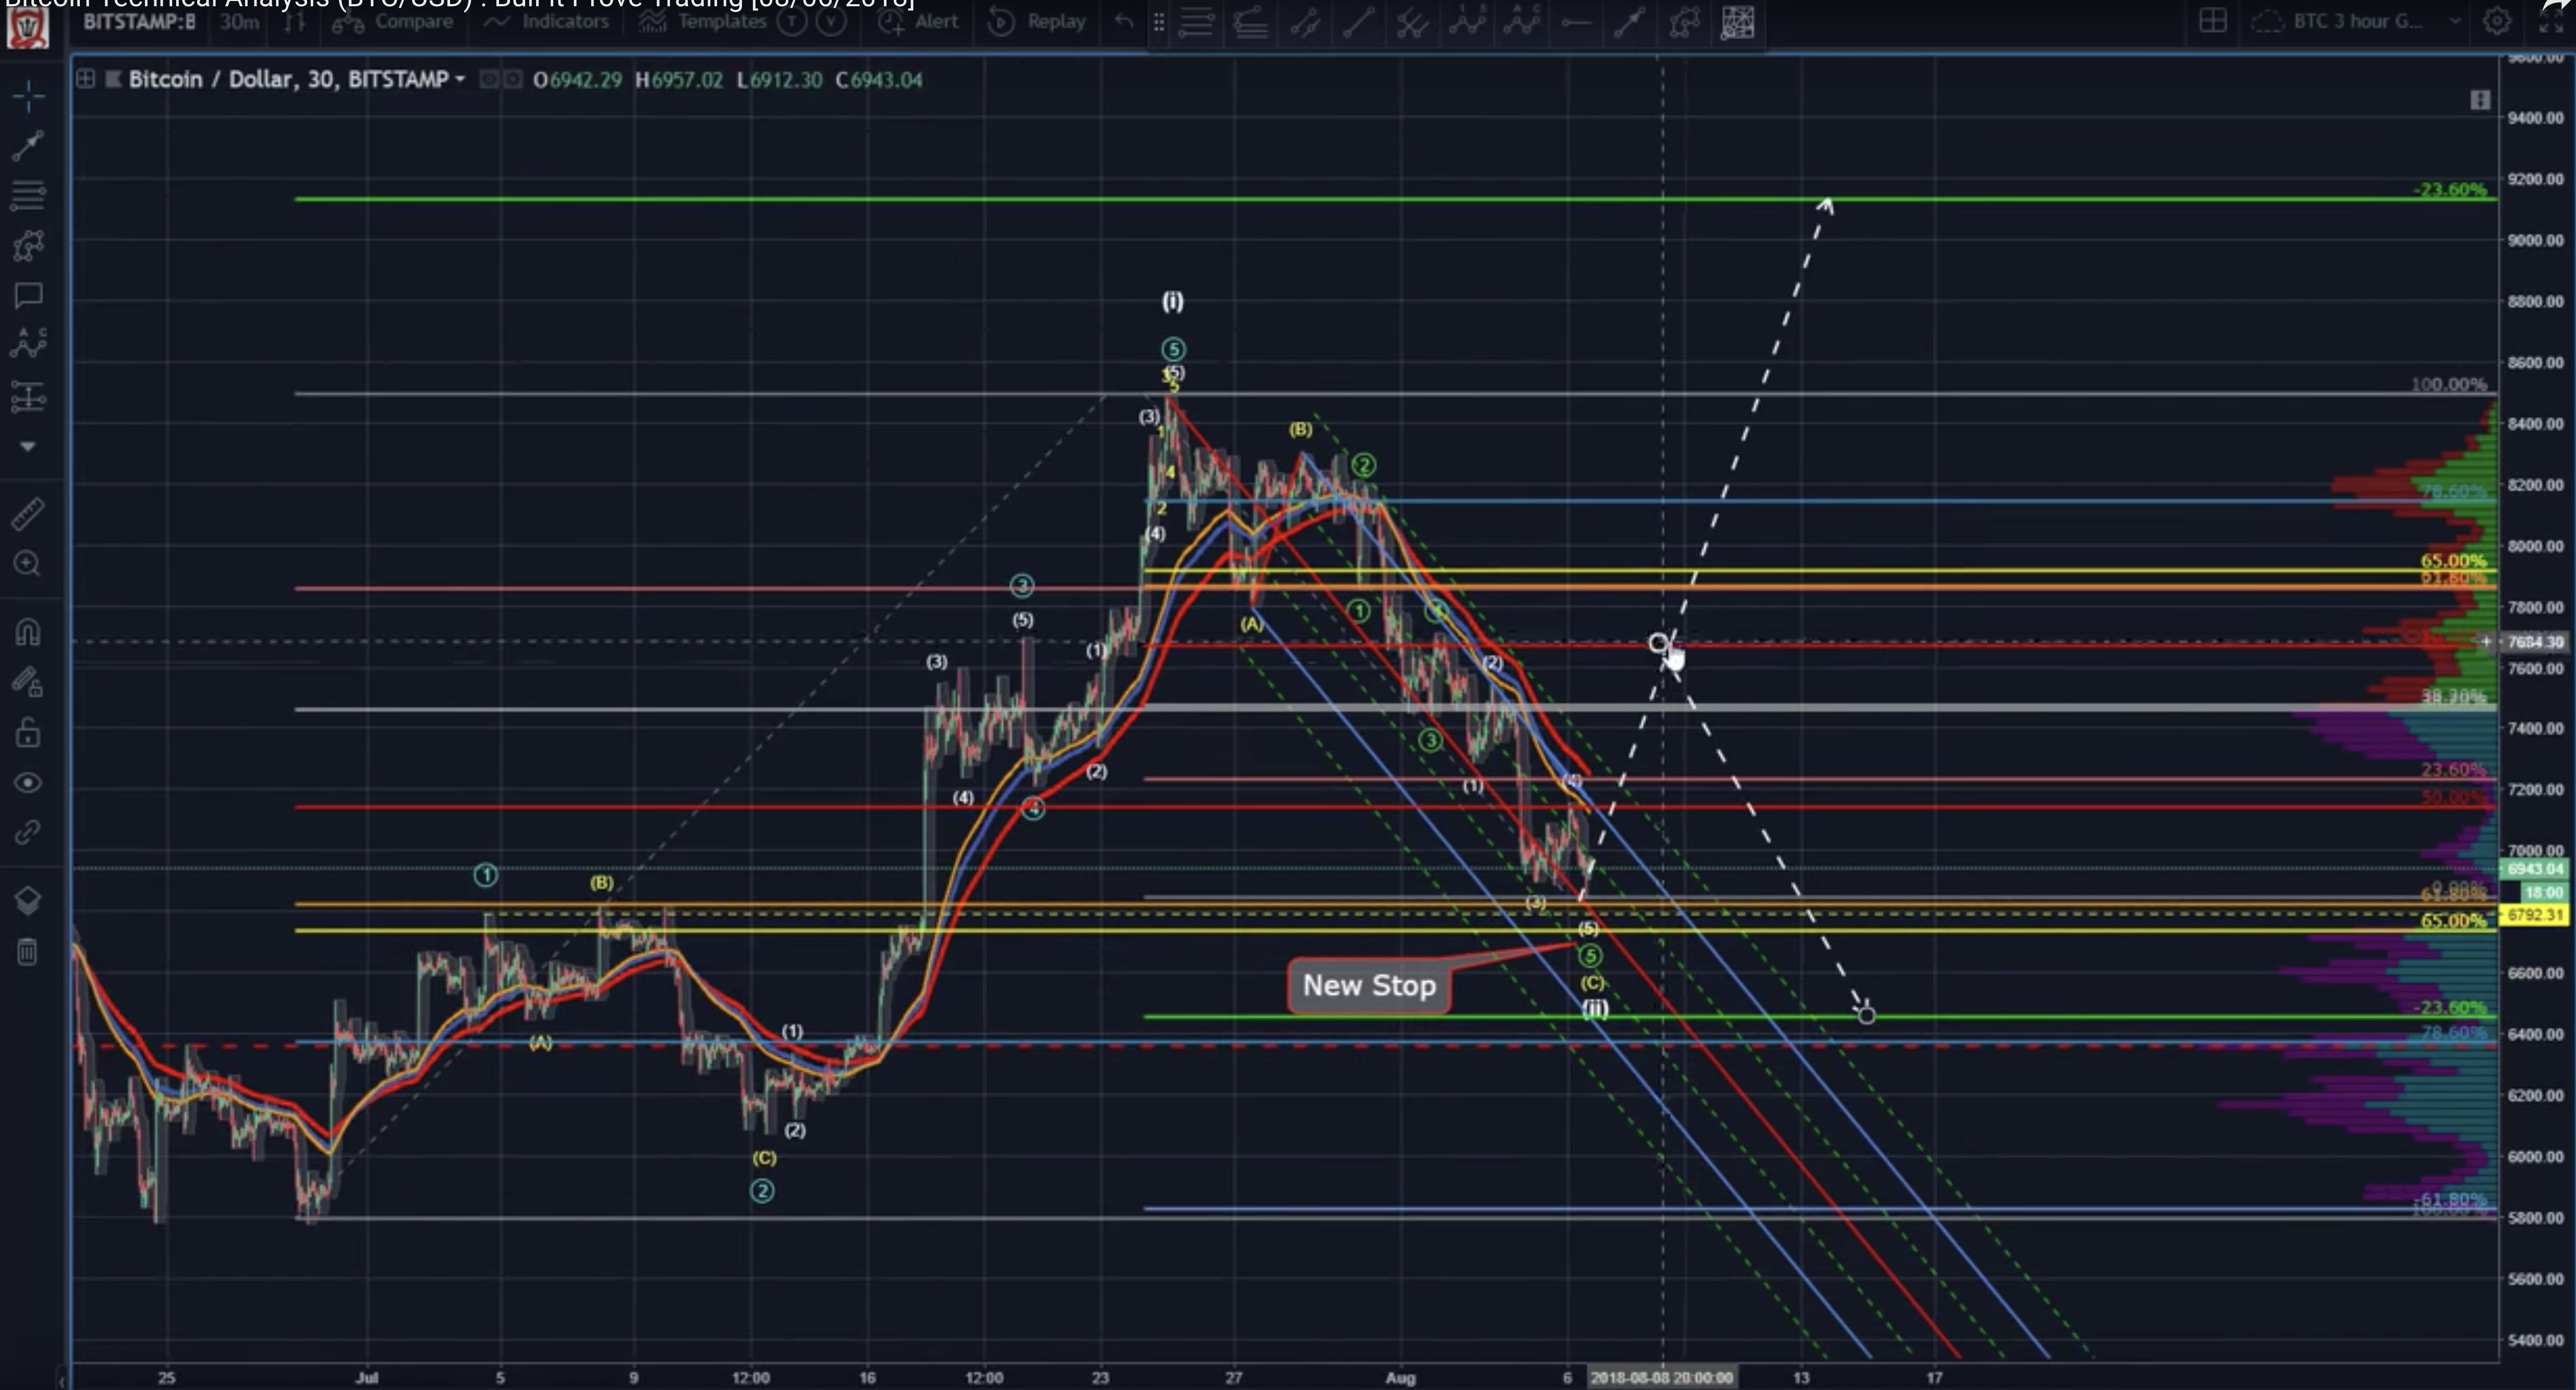
Task: Select trend line tool in favorites toolbar
Action: click(x=1358, y=22)
